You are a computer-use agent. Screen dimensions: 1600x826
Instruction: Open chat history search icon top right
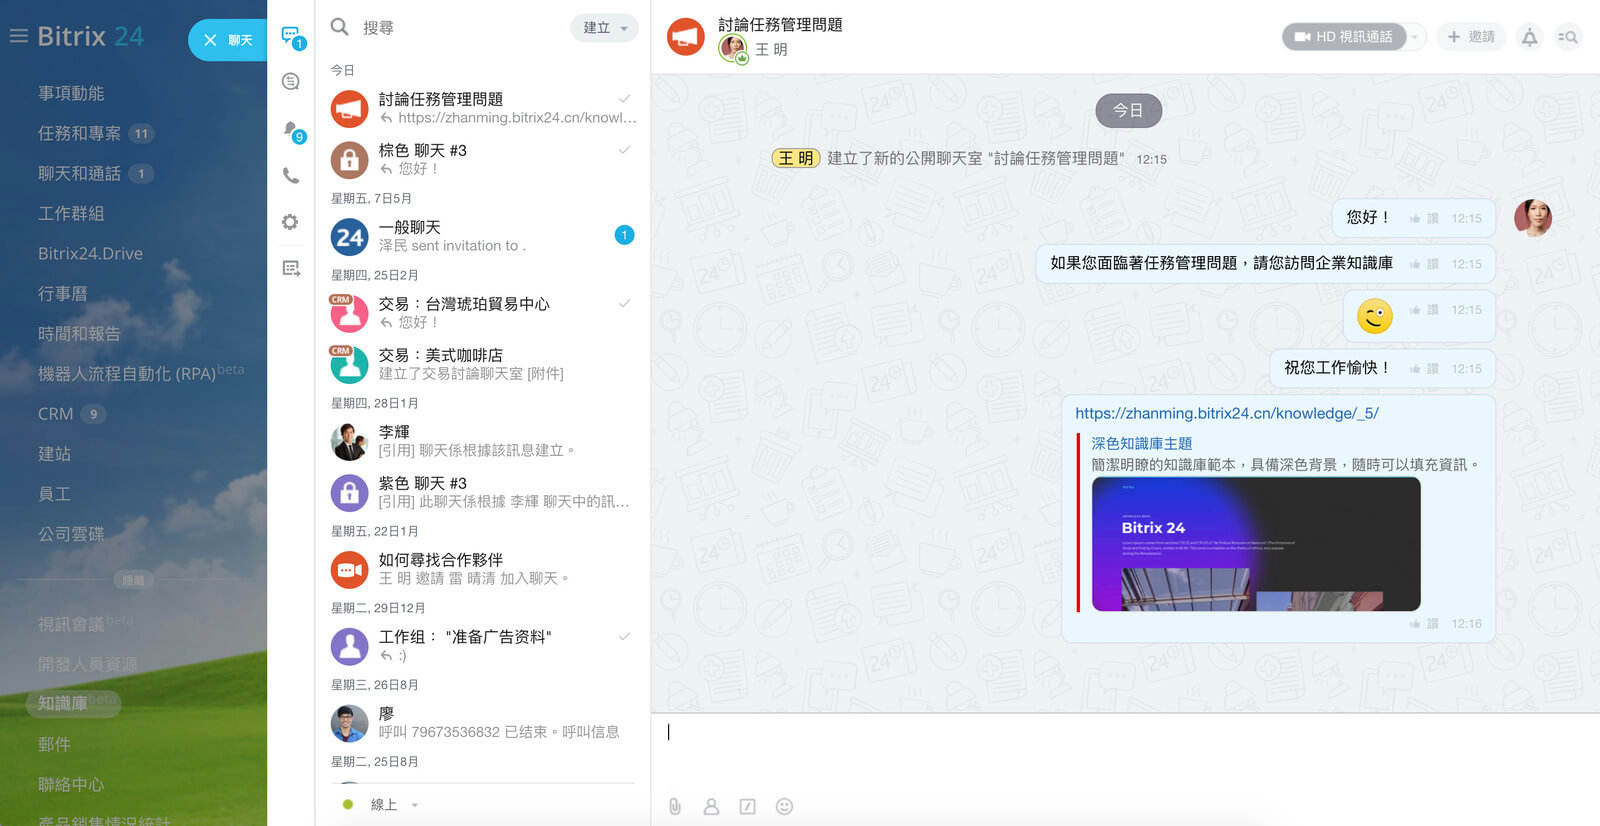(x=1568, y=38)
